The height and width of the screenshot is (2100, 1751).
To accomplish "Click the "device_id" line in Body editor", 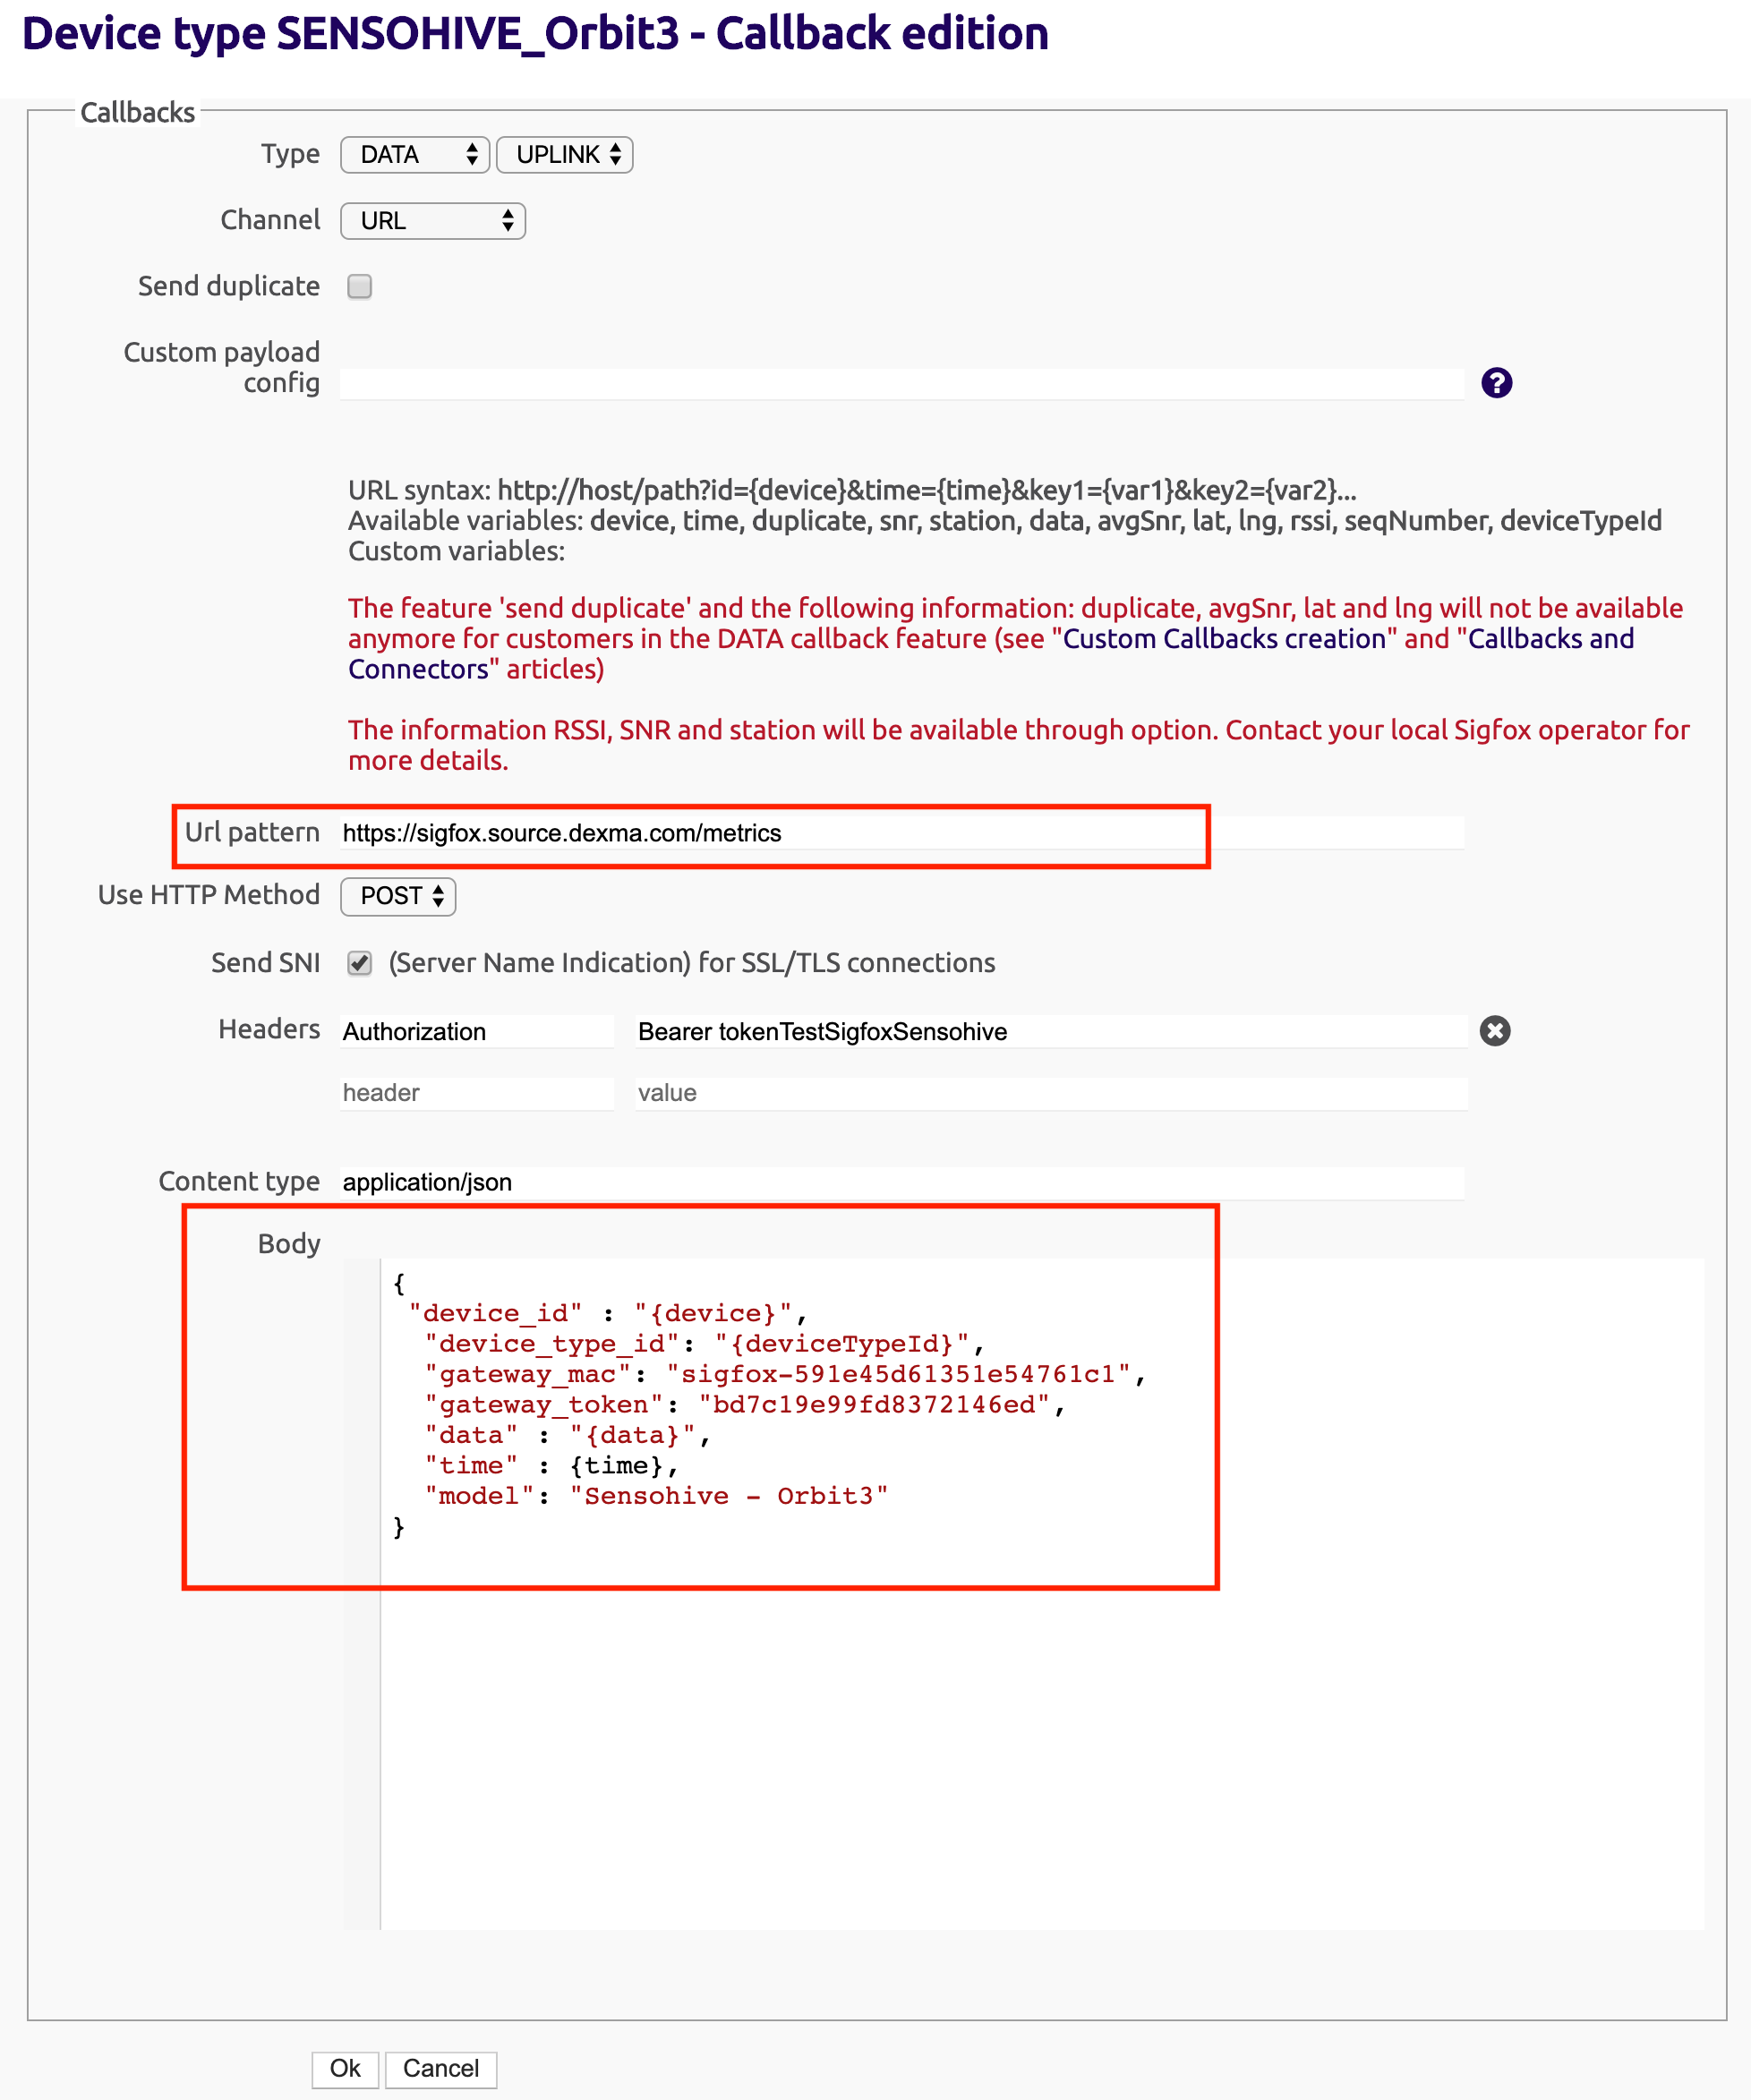I will 608,1314.
